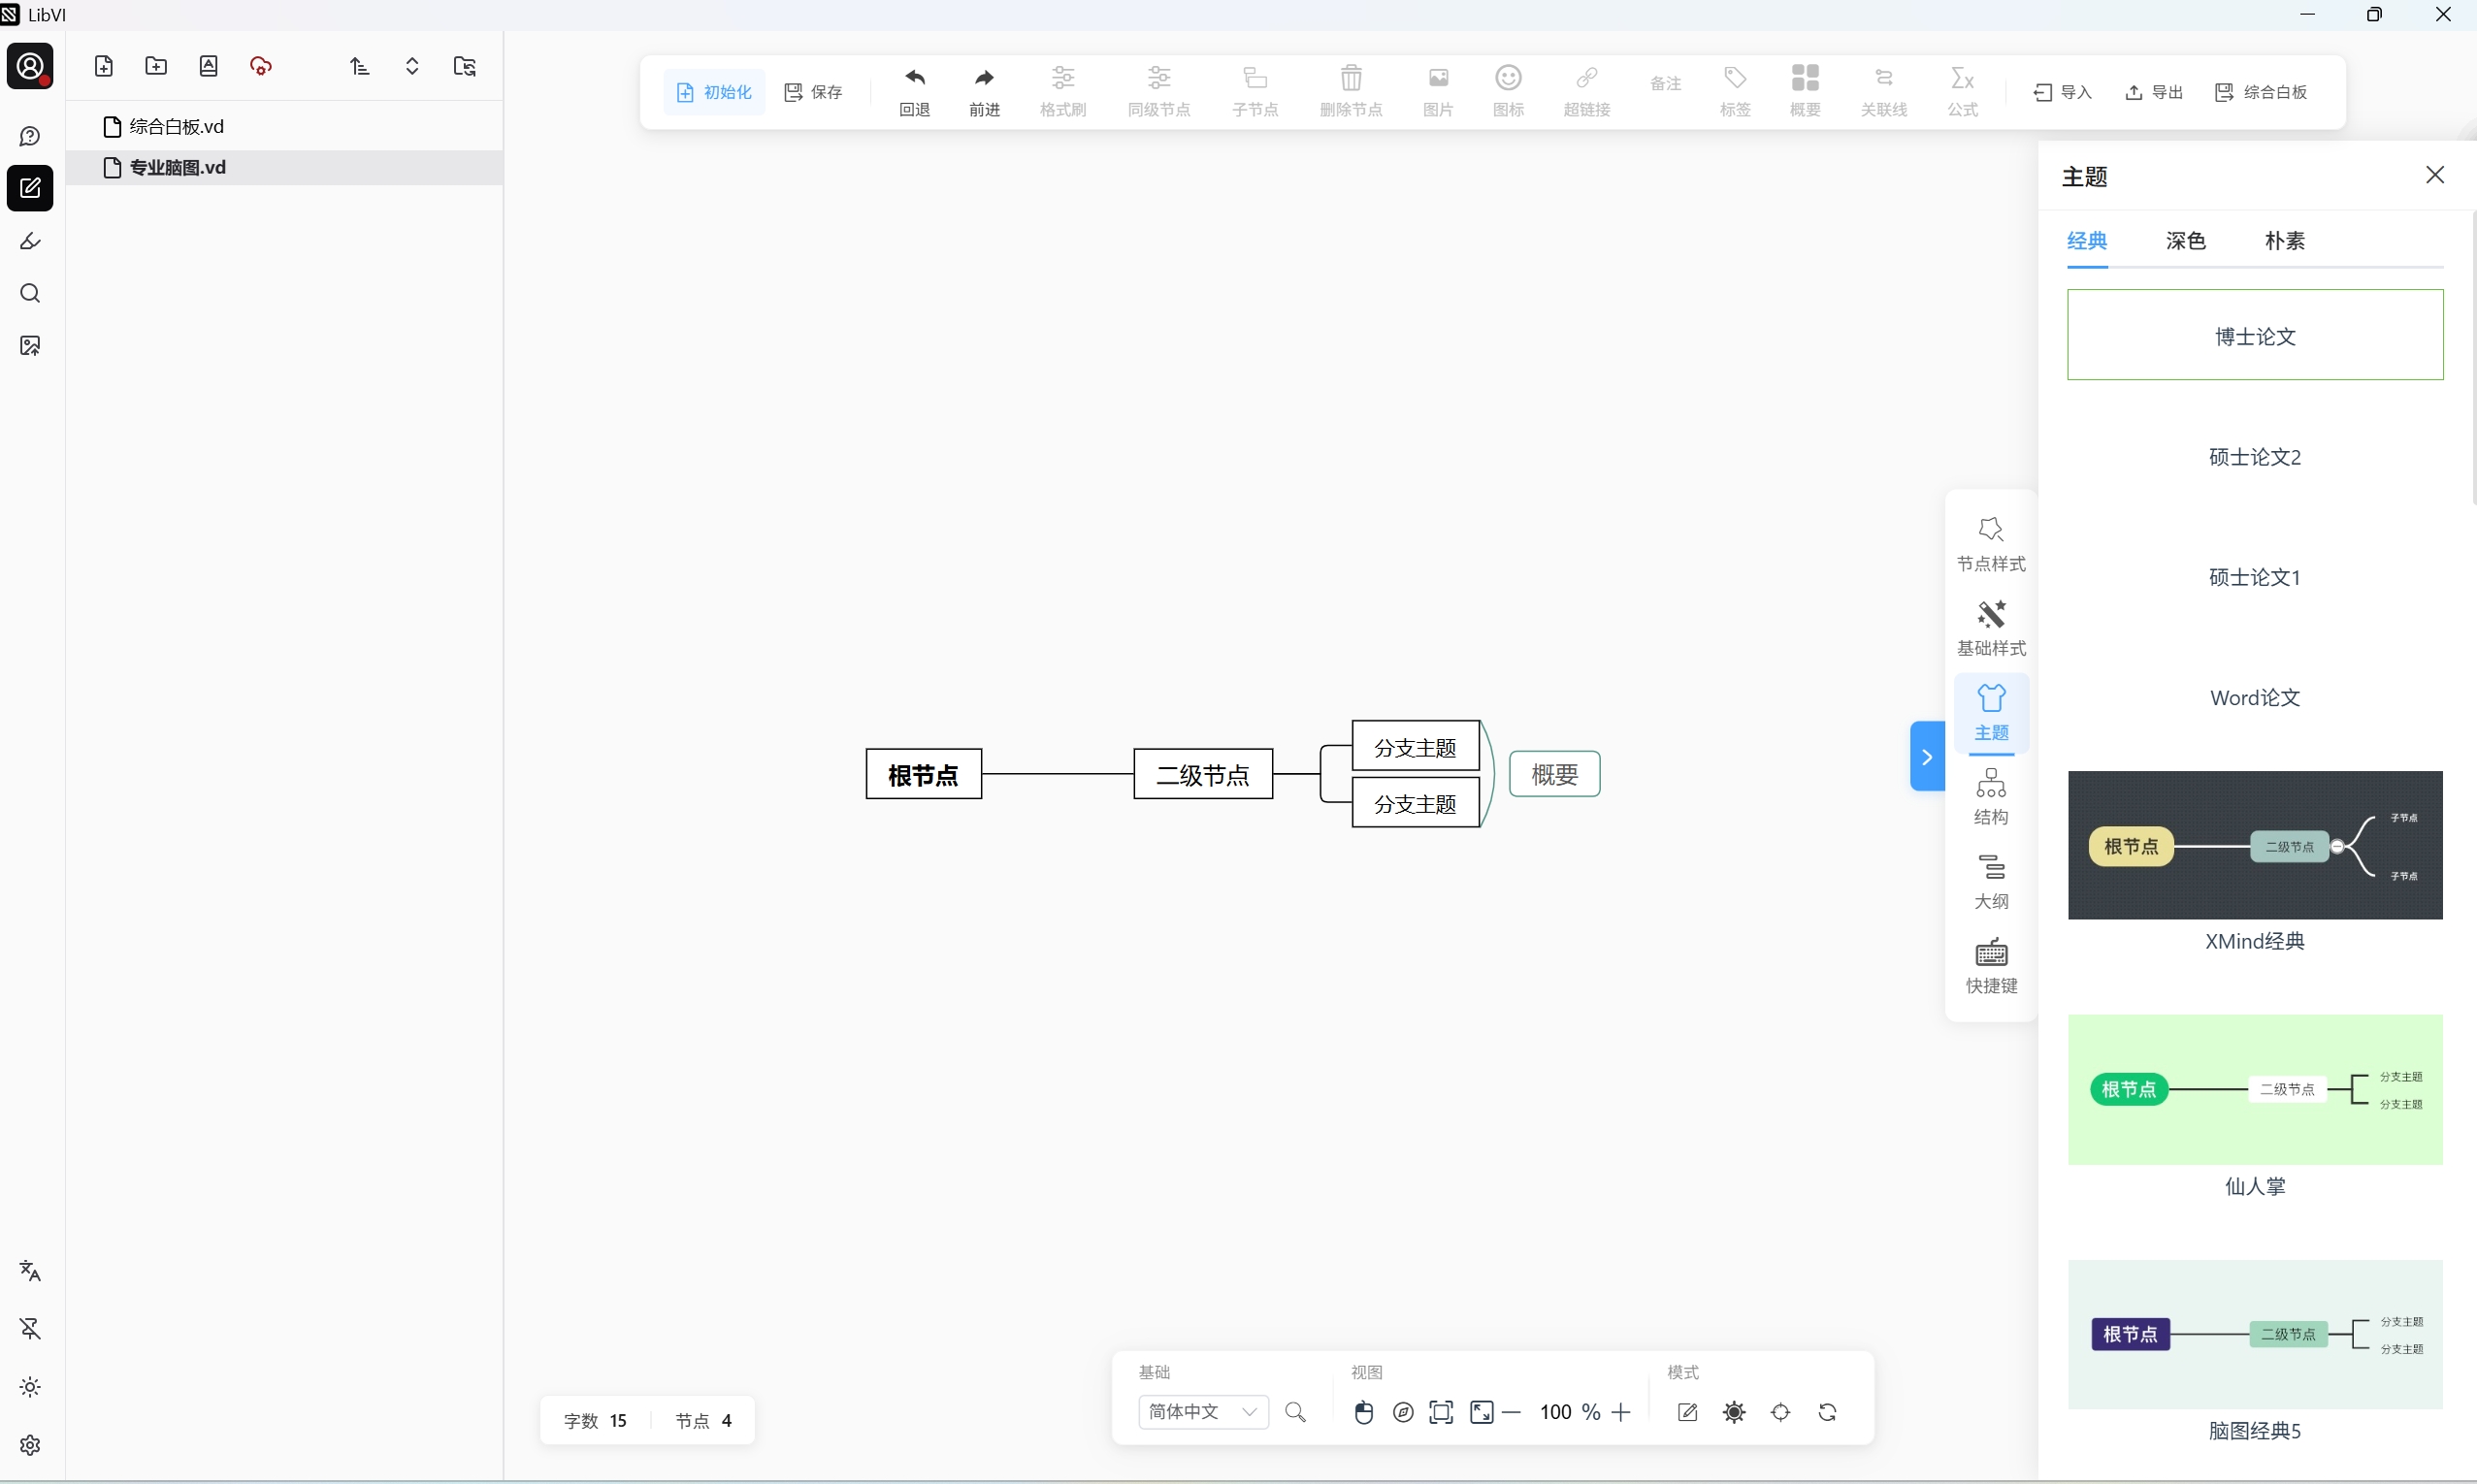
Task: Redo with the 前进 arrow
Action: point(984,91)
